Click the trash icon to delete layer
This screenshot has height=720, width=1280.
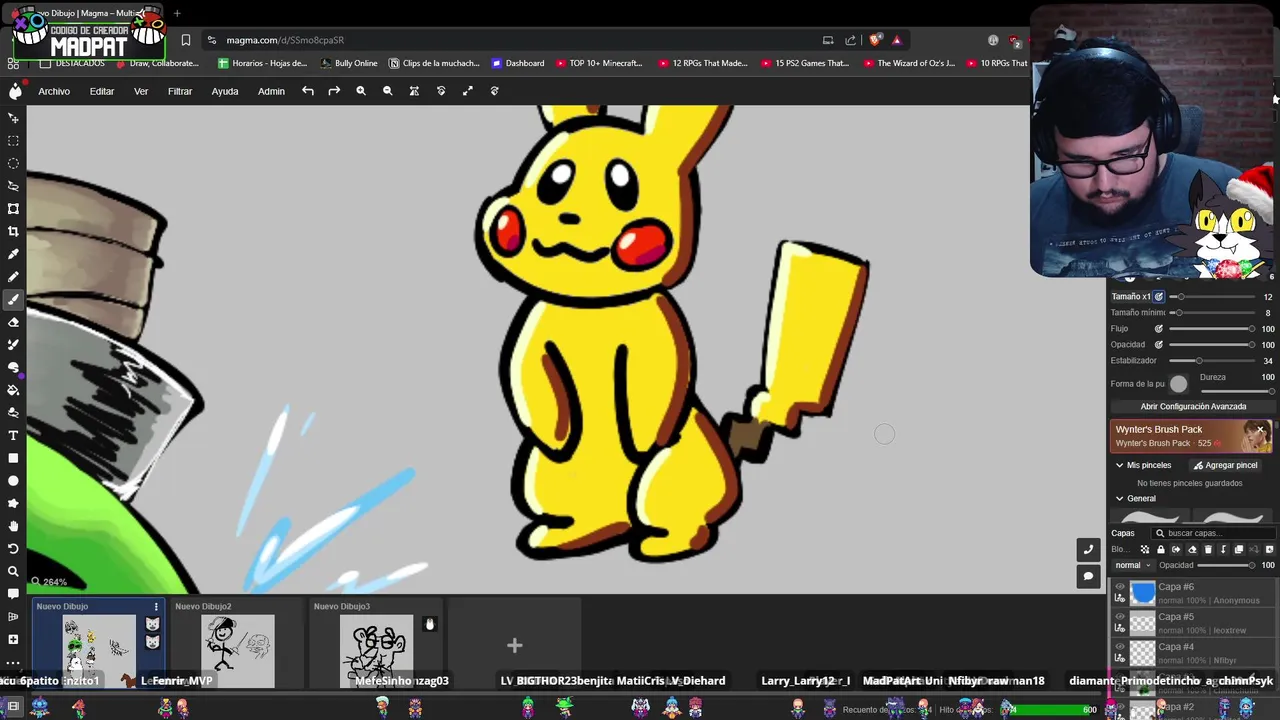pos(1208,549)
